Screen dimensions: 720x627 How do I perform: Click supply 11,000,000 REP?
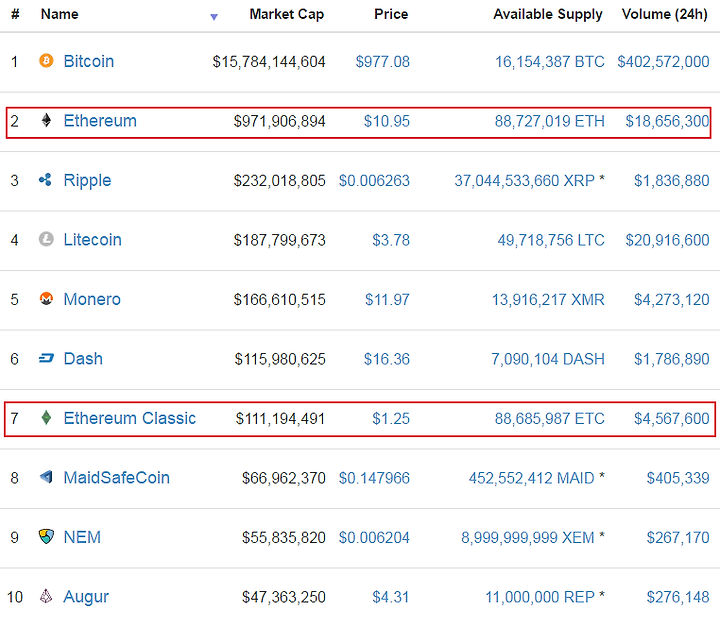pos(540,597)
